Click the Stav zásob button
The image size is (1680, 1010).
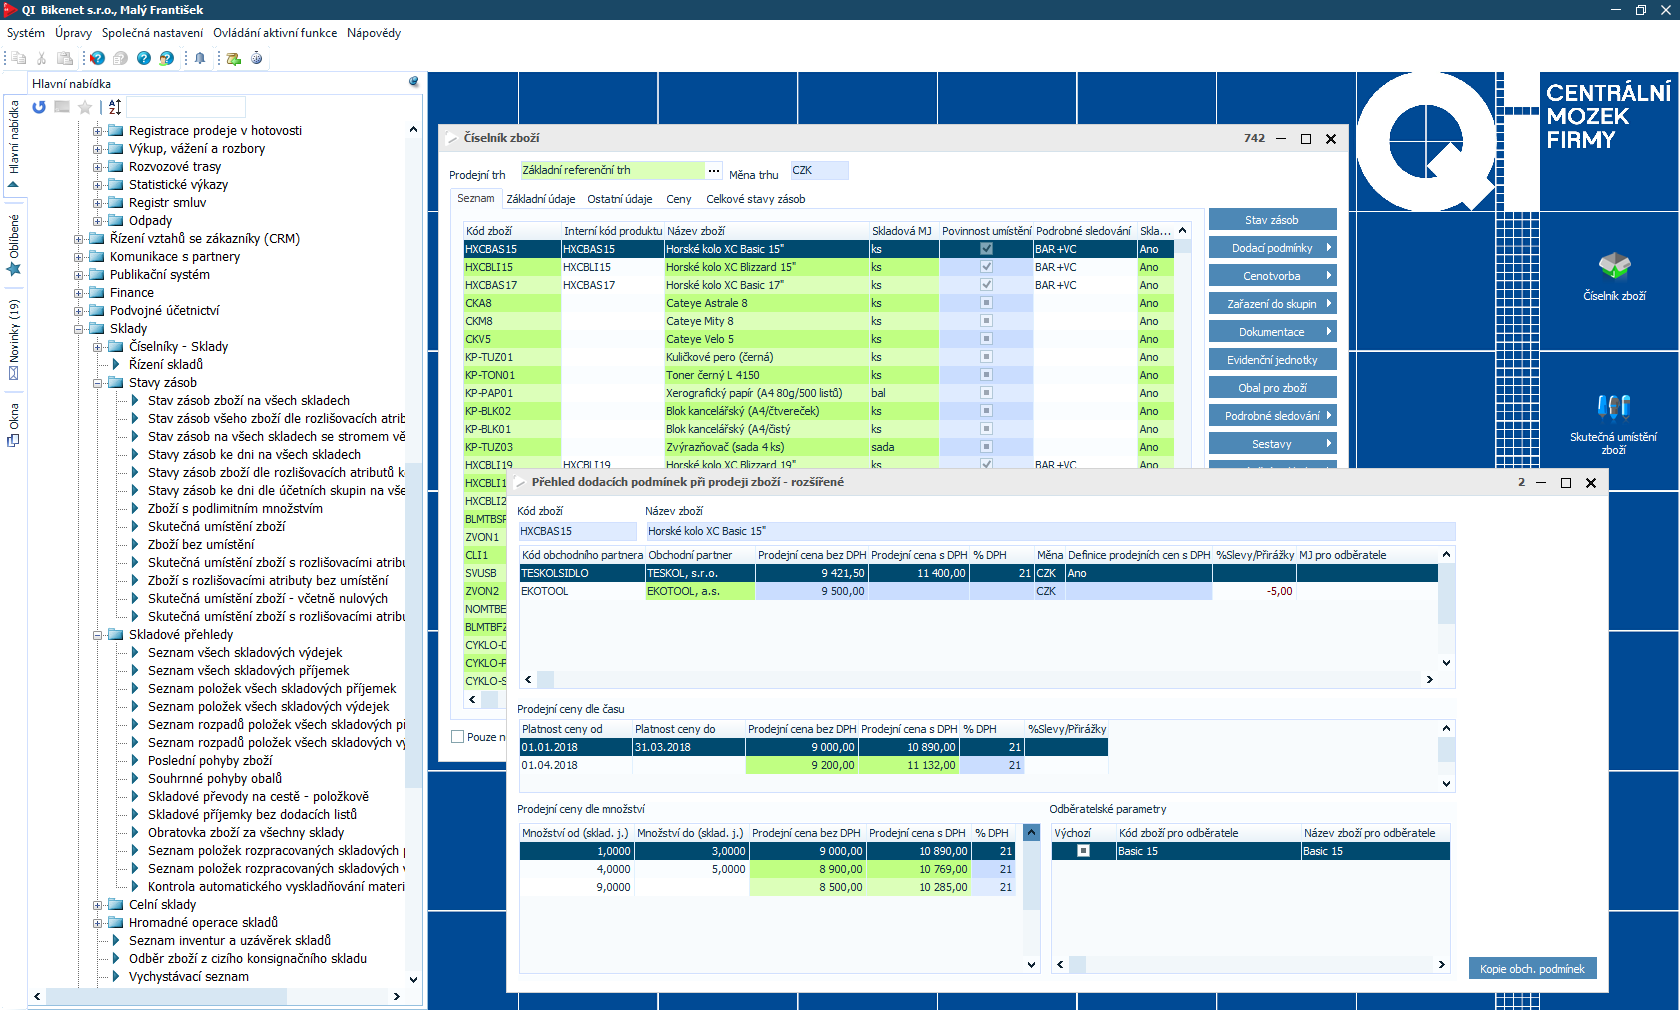1272,220
